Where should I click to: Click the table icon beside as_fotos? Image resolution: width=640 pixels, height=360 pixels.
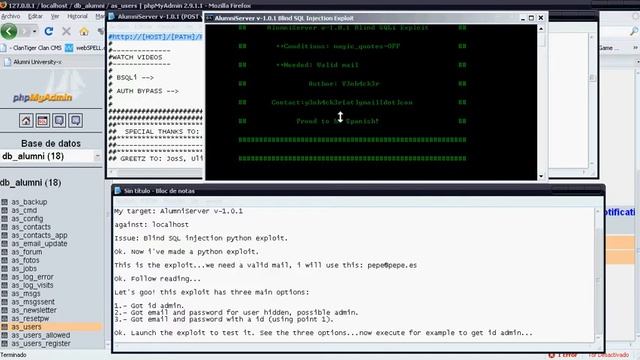4,260
